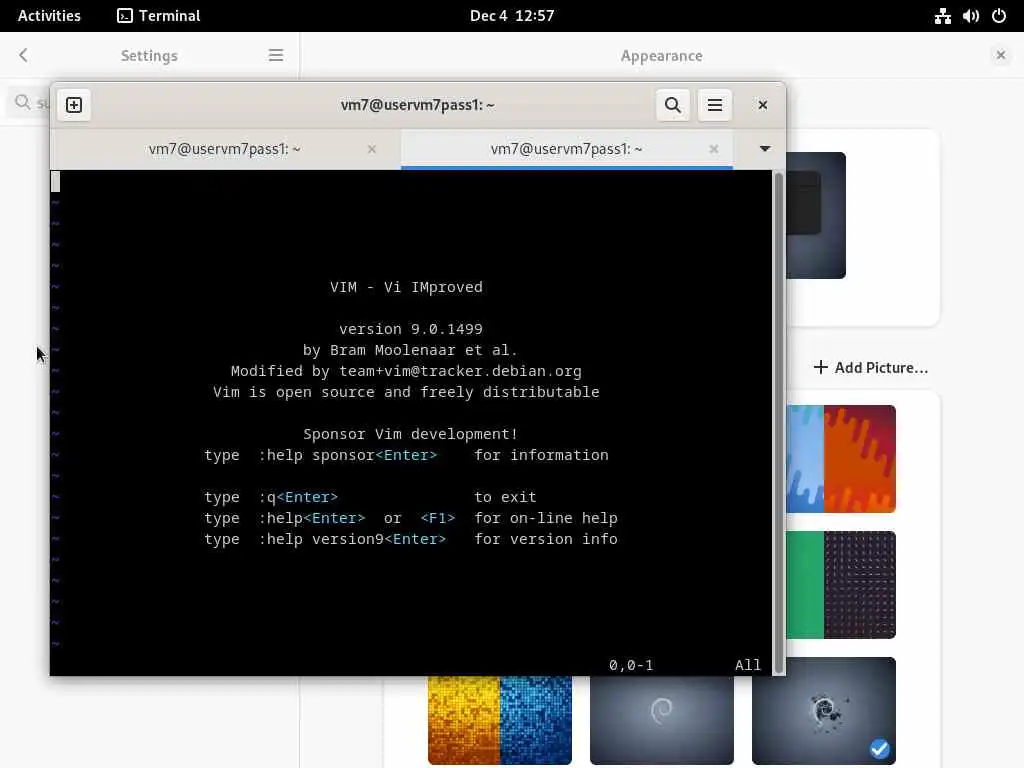Switch to the first terminal tab
The height and width of the screenshot is (768, 1024).
click(x=225, y=149)
